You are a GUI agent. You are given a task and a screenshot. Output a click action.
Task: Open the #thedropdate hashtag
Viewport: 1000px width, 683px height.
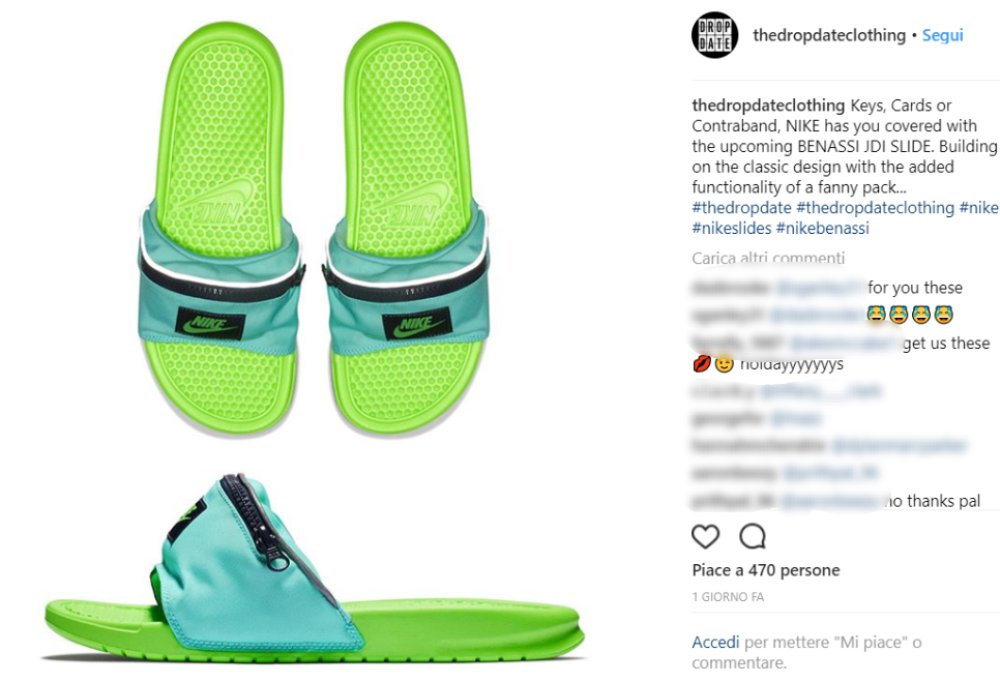click(x=742, y=208)
